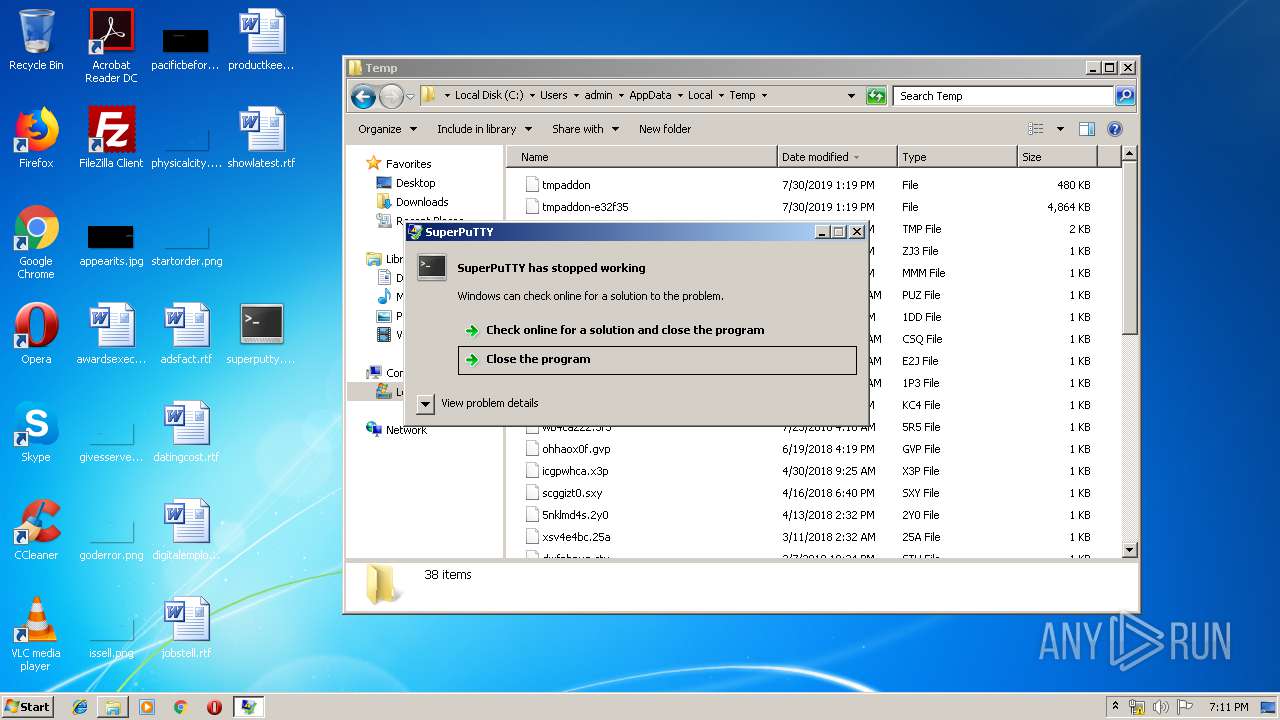Click the search magnifier in Temp window

(1125, 96)
